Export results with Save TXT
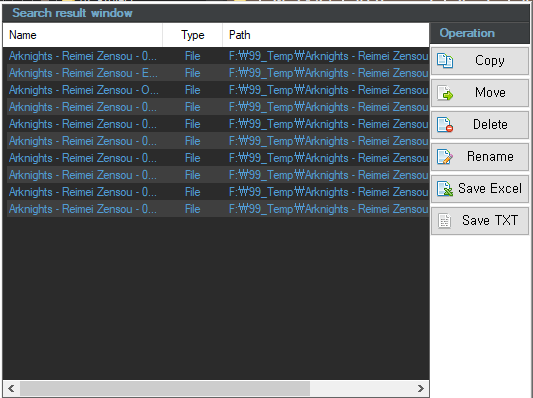This screenshot has height=398, width=533. [x=480, y=221]
